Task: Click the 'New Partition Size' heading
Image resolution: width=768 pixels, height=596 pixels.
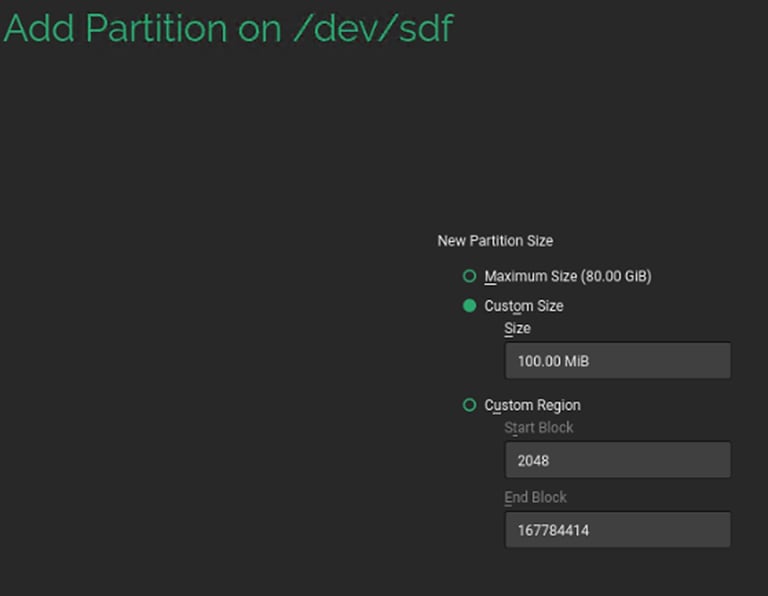Action: click(495, 241)
